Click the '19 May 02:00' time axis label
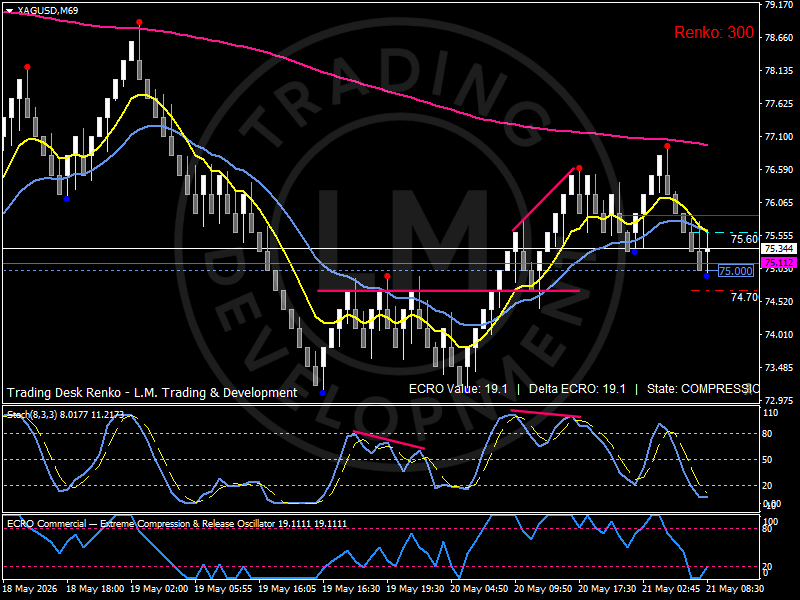The image size is (800, 600). coord(159,589)
